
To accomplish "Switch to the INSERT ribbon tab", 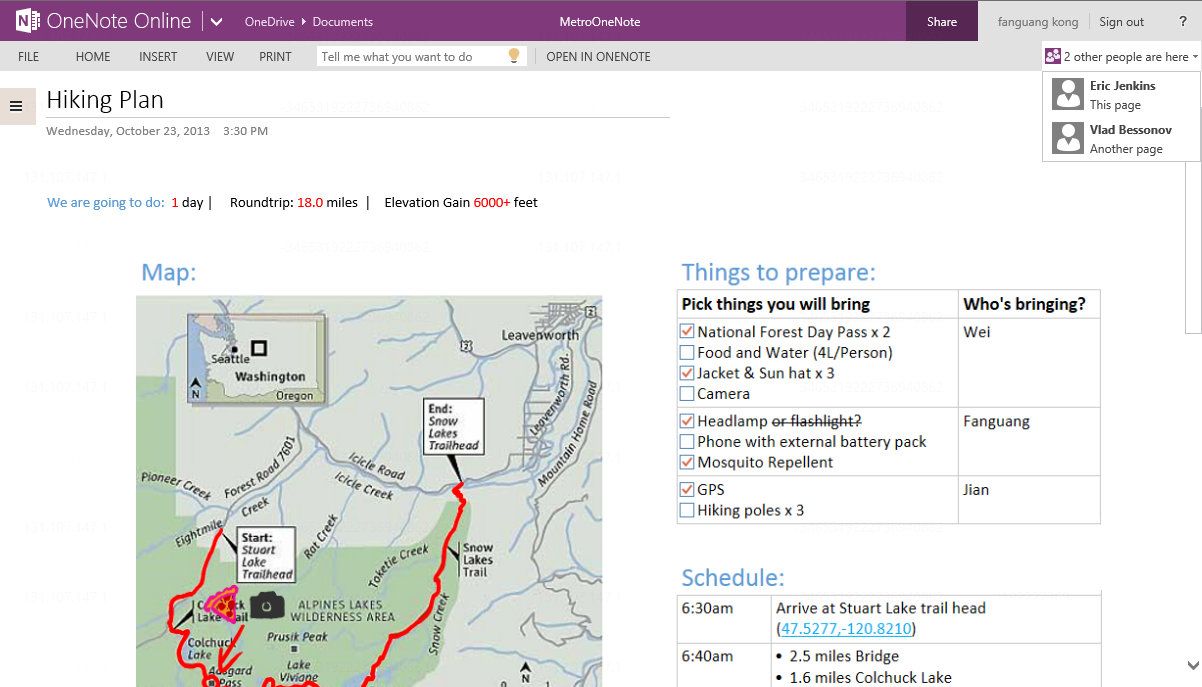I will tap(157, 57).
